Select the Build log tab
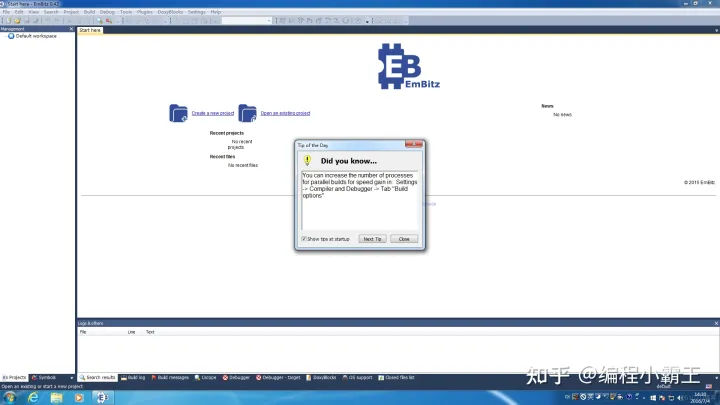This screenshot has height=405, width=720. (x=133, y=378)
